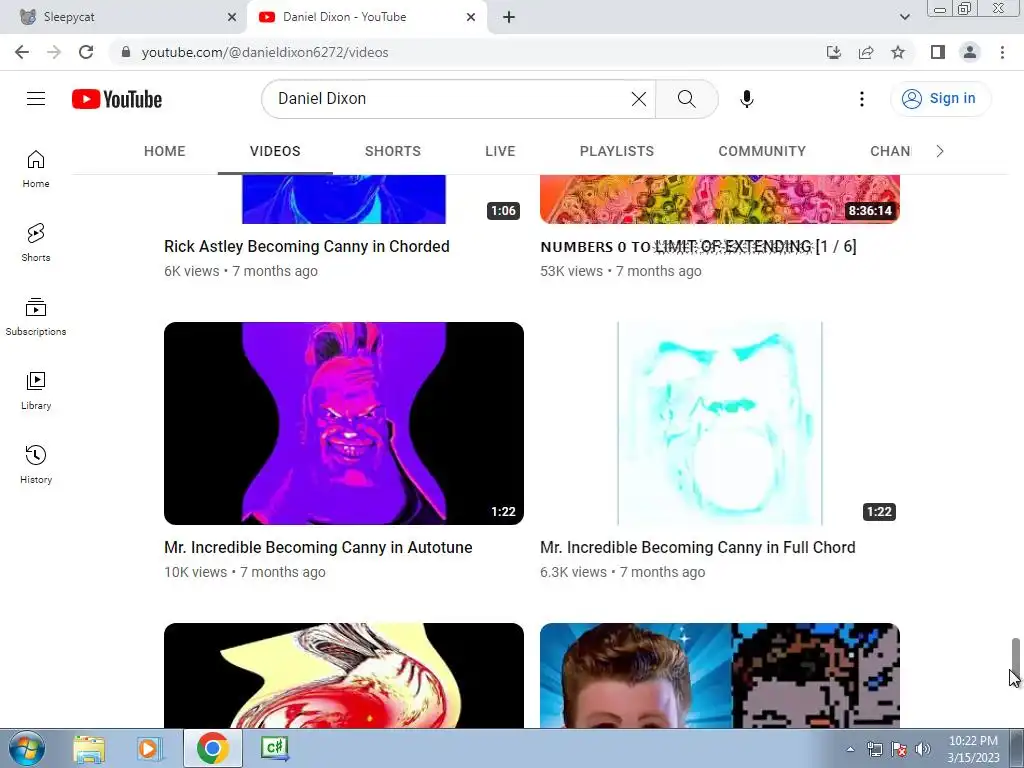Click the browser forward arrow
Viewport: 1024px width, 768px height.
[54, 52]
